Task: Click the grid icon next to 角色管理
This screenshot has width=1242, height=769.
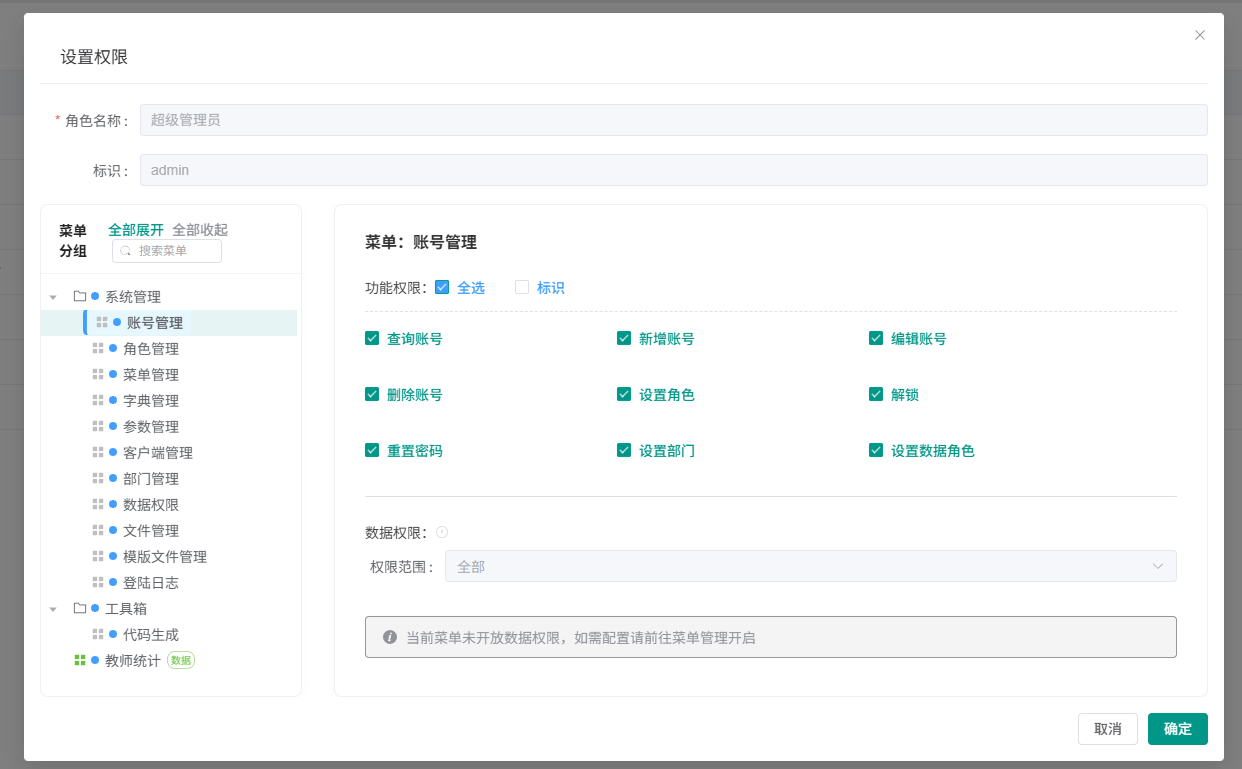Action: point(98,349)
